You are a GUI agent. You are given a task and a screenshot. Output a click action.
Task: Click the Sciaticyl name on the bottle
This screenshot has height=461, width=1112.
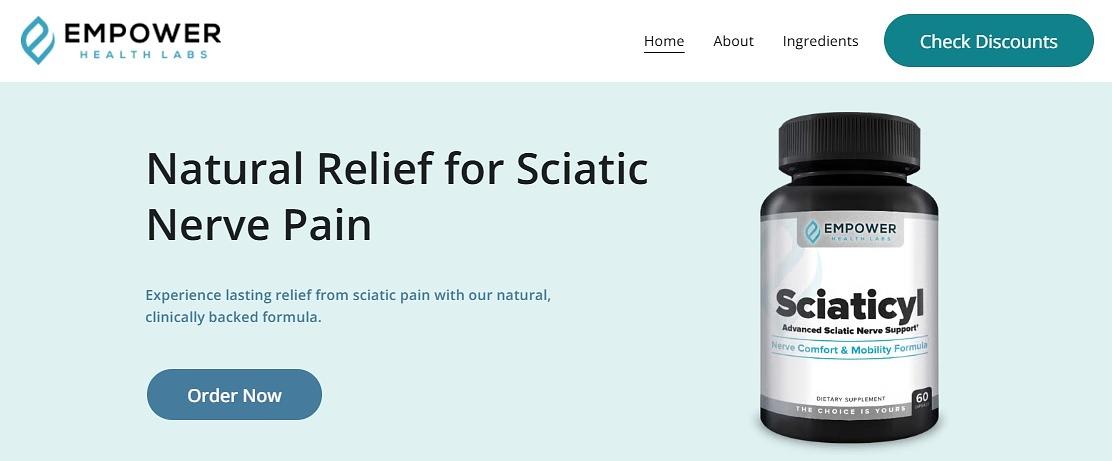[850, 304]
